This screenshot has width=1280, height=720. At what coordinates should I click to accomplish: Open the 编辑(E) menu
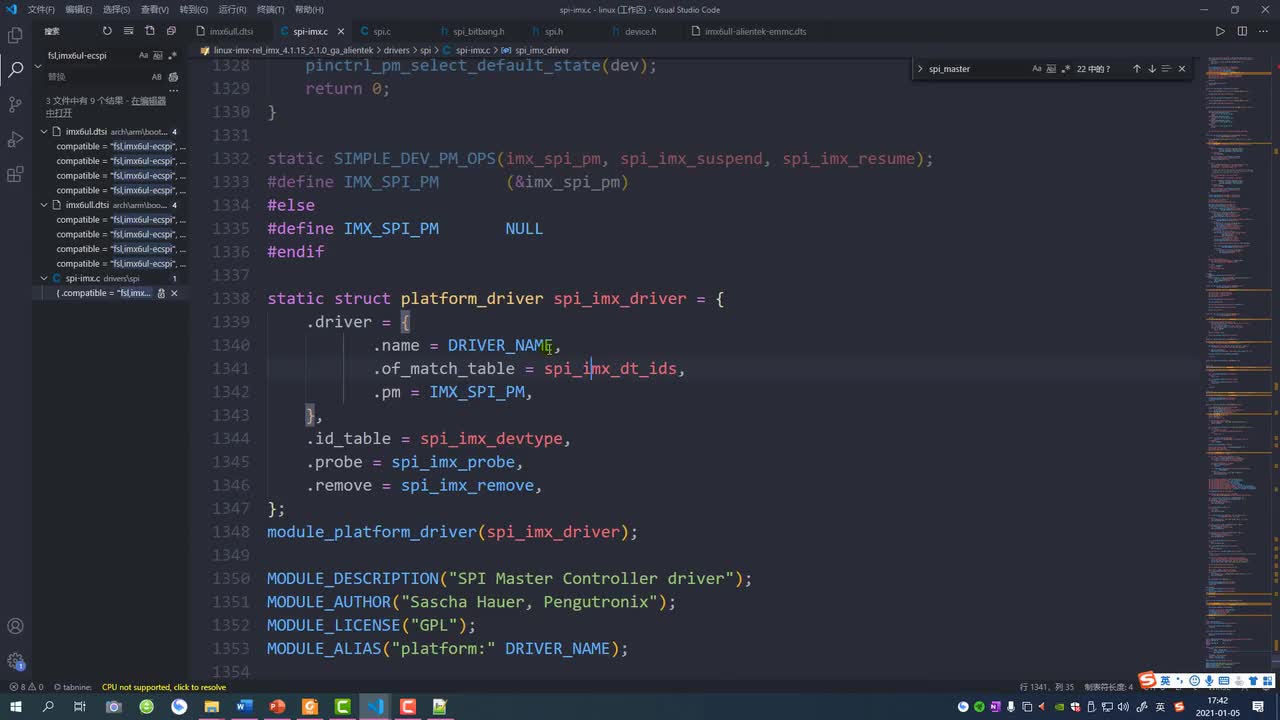tap(79, 9)
